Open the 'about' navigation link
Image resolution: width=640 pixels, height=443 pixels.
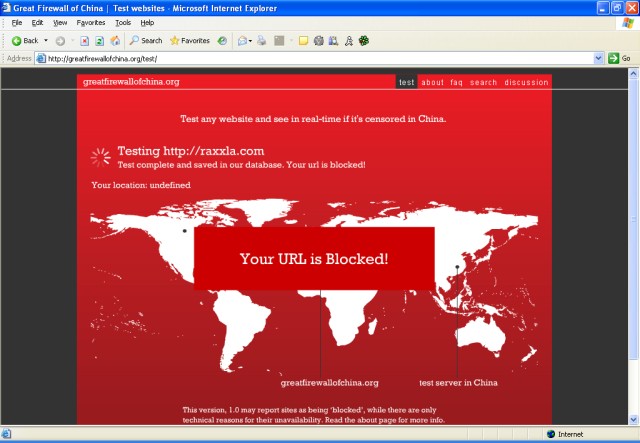click(433, 82)
